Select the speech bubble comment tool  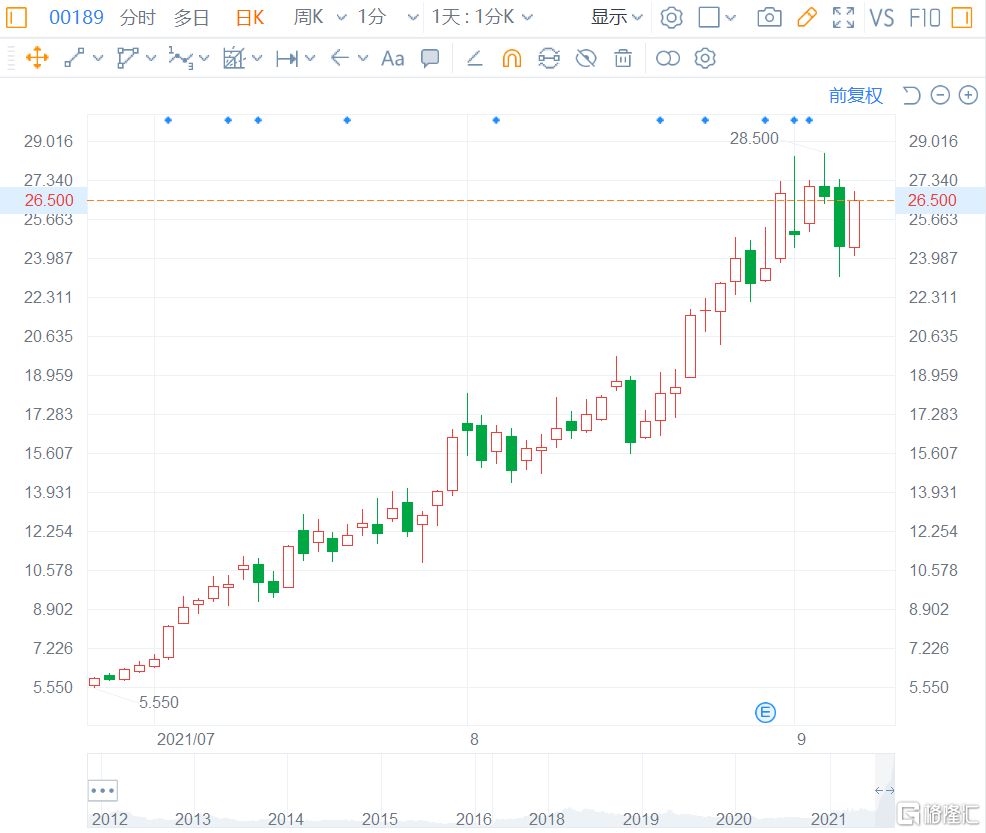pos(430,58)
